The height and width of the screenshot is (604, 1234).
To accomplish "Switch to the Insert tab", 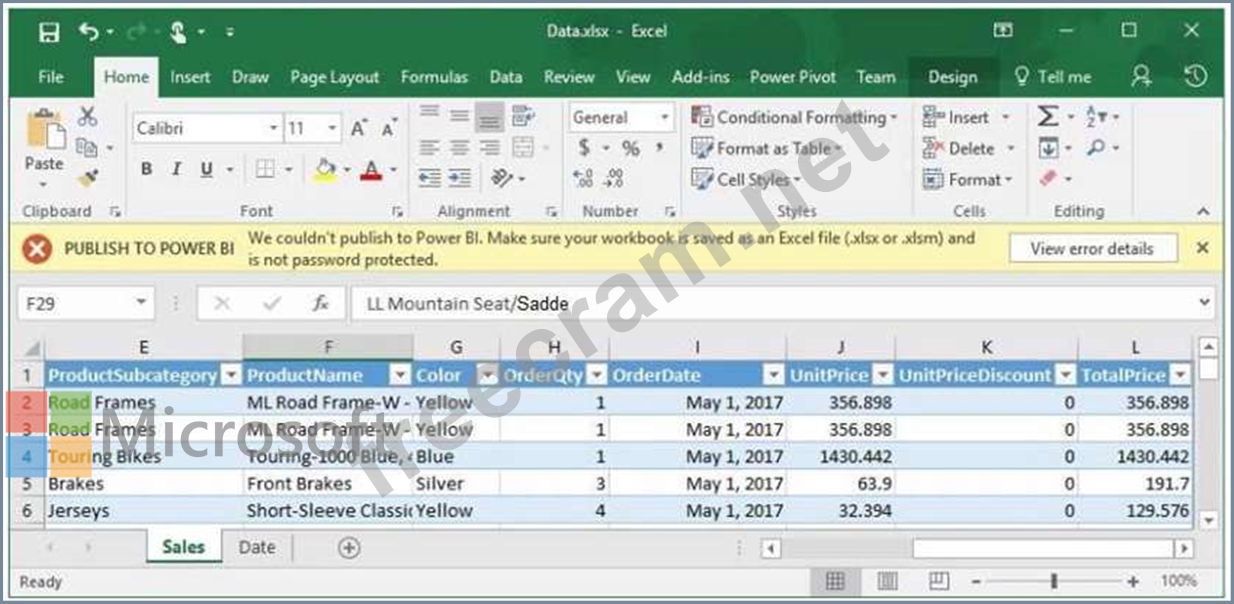I will point(190,77).
